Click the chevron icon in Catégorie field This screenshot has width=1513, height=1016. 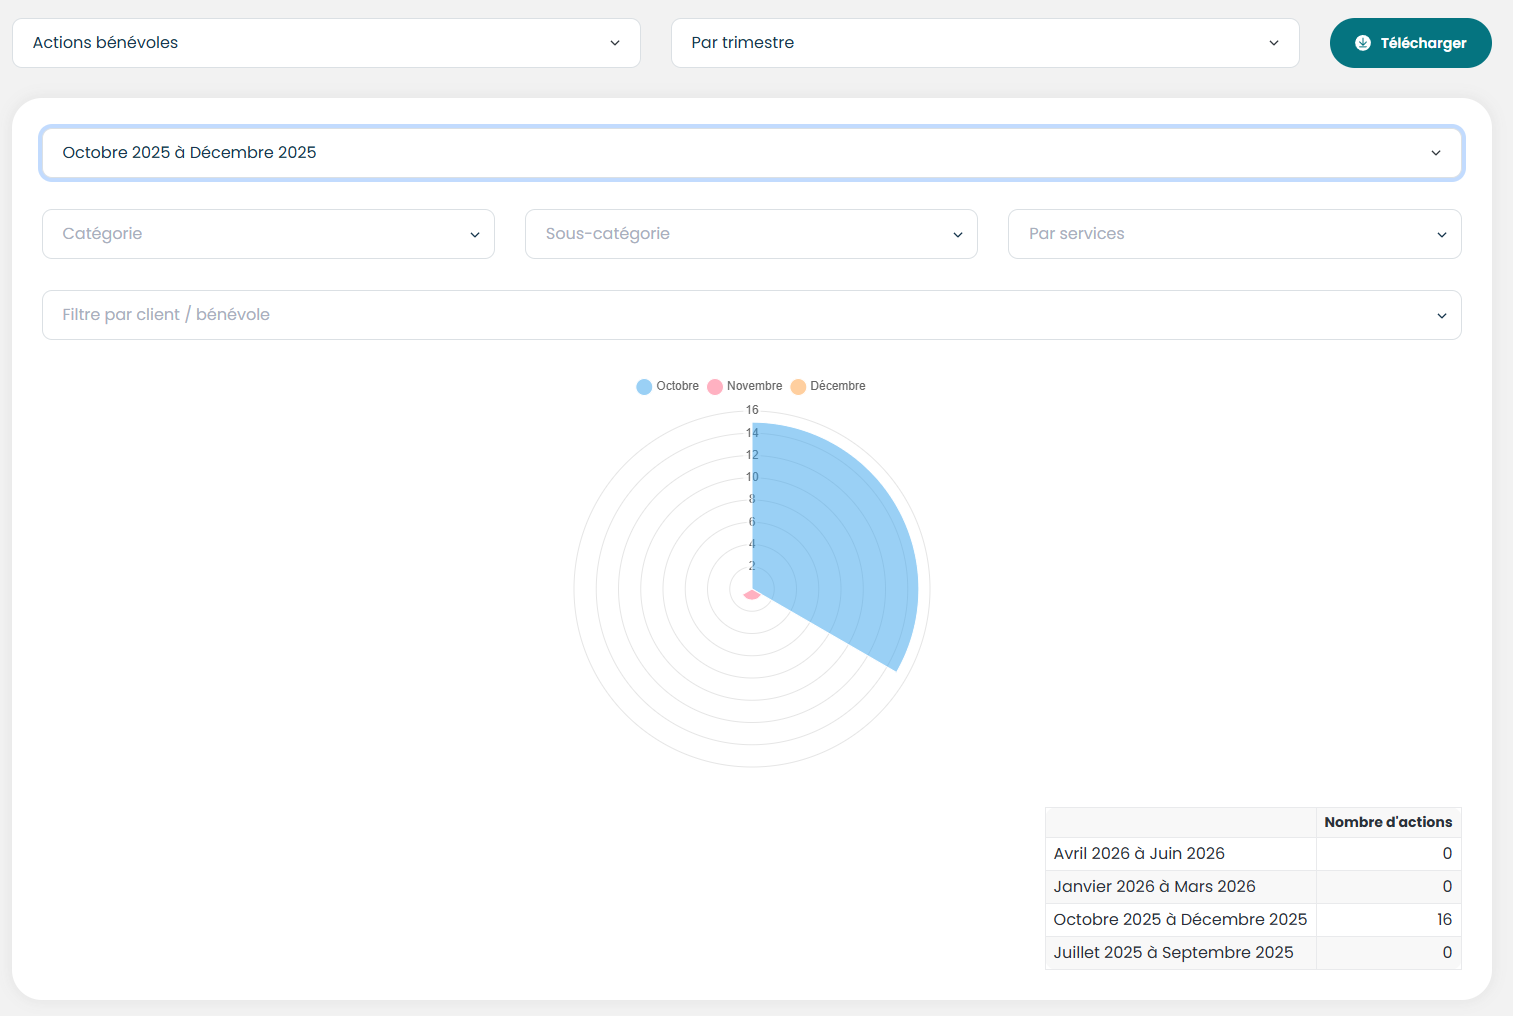coord(475,235)
